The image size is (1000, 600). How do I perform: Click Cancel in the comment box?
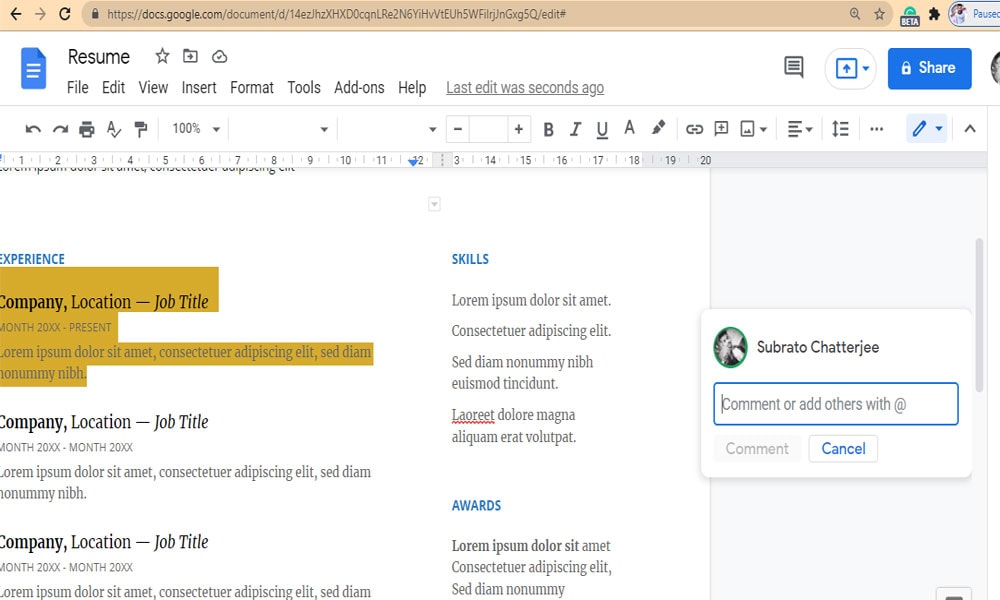(x=843, y=448)
